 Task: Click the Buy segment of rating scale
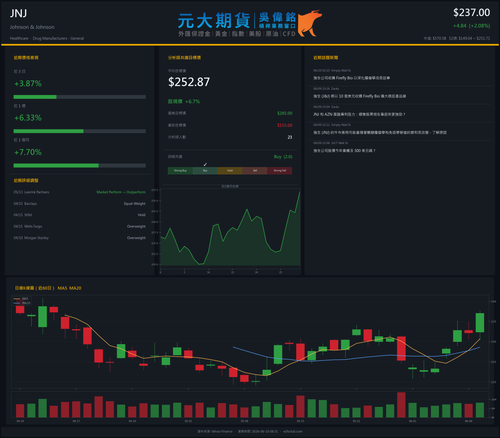click(205, 171)
